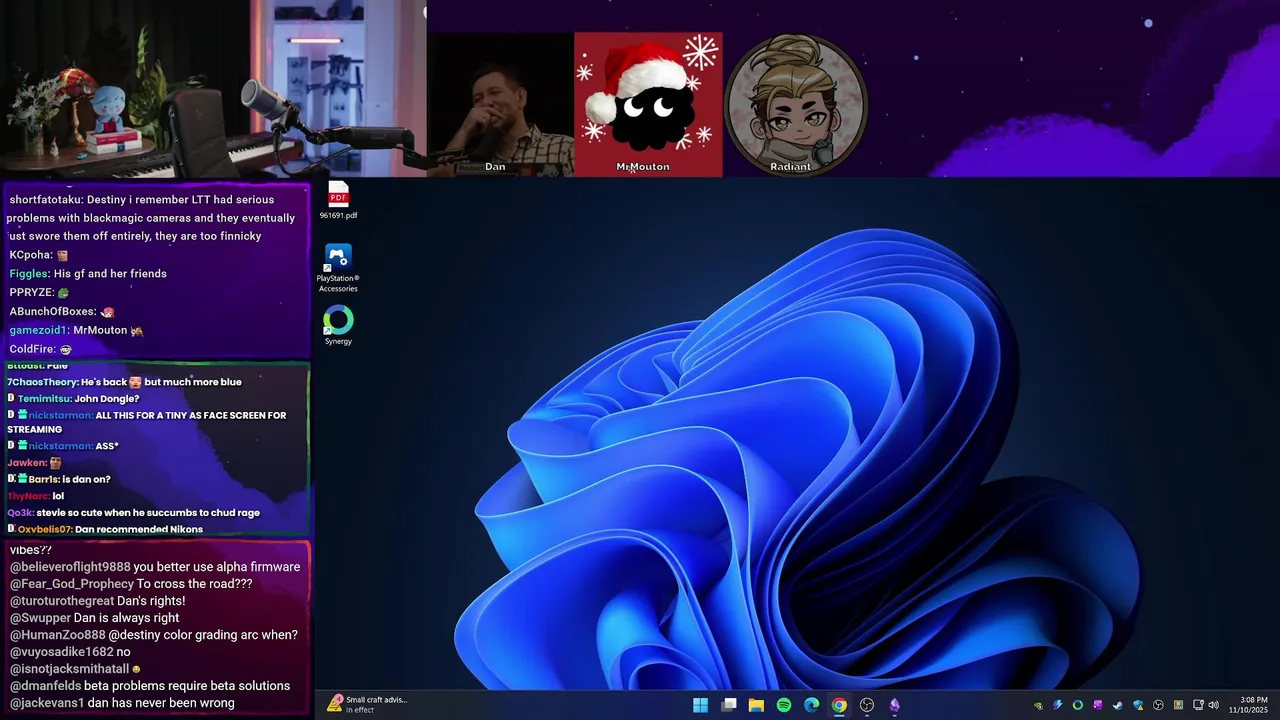
Task: Open the Windows Start menu
Action: click(x=701, y=705)
